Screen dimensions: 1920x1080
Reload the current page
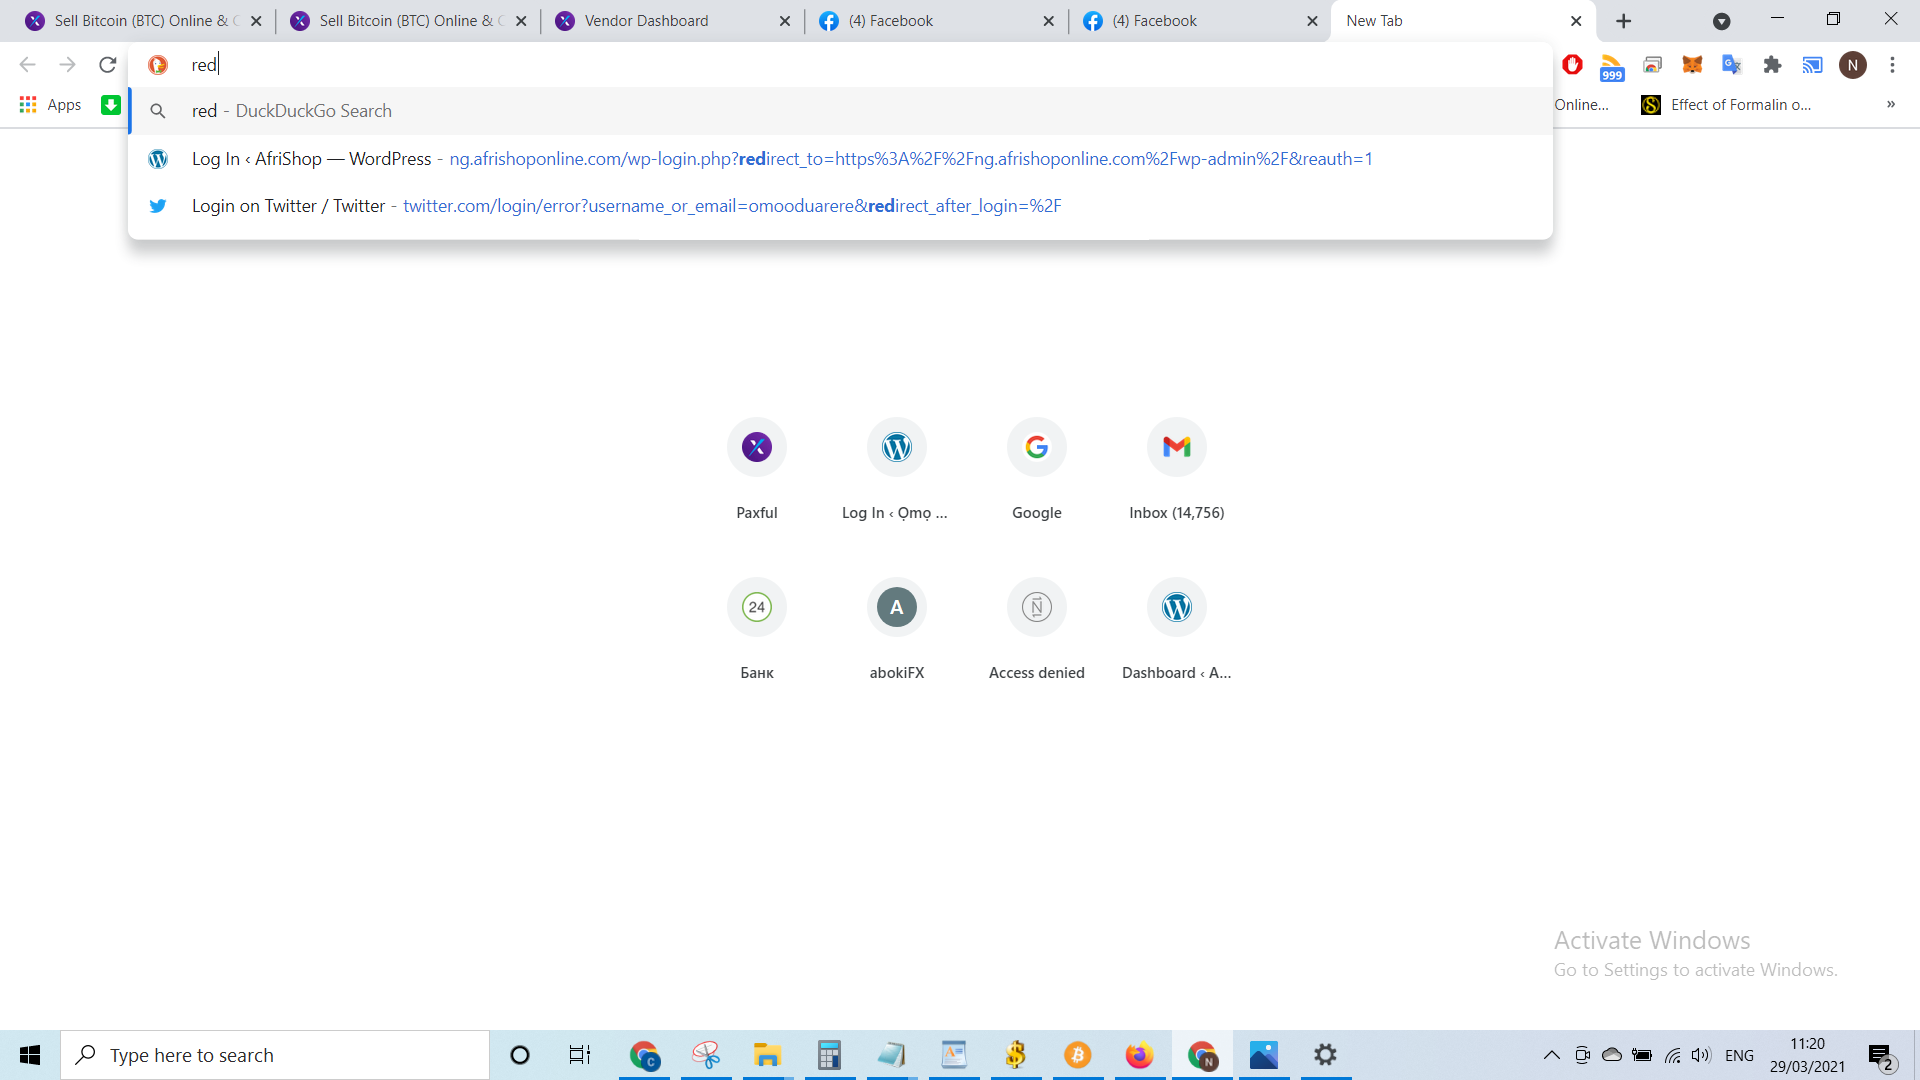tap(108, 65)
